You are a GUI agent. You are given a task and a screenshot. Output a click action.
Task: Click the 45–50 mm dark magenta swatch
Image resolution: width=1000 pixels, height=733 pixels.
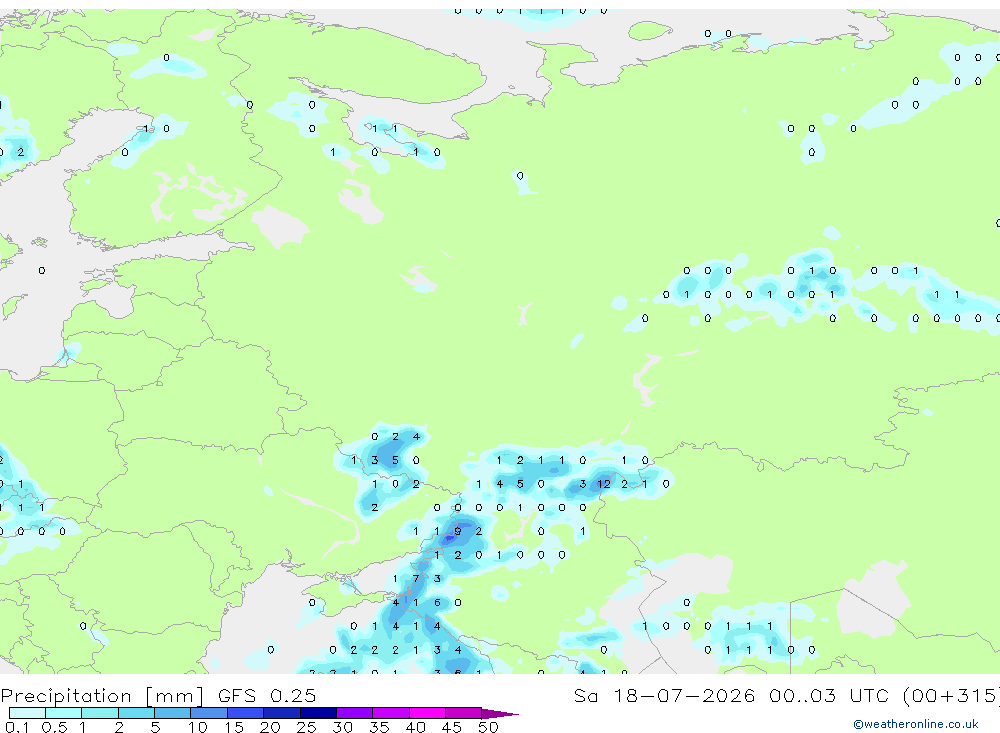464,713
